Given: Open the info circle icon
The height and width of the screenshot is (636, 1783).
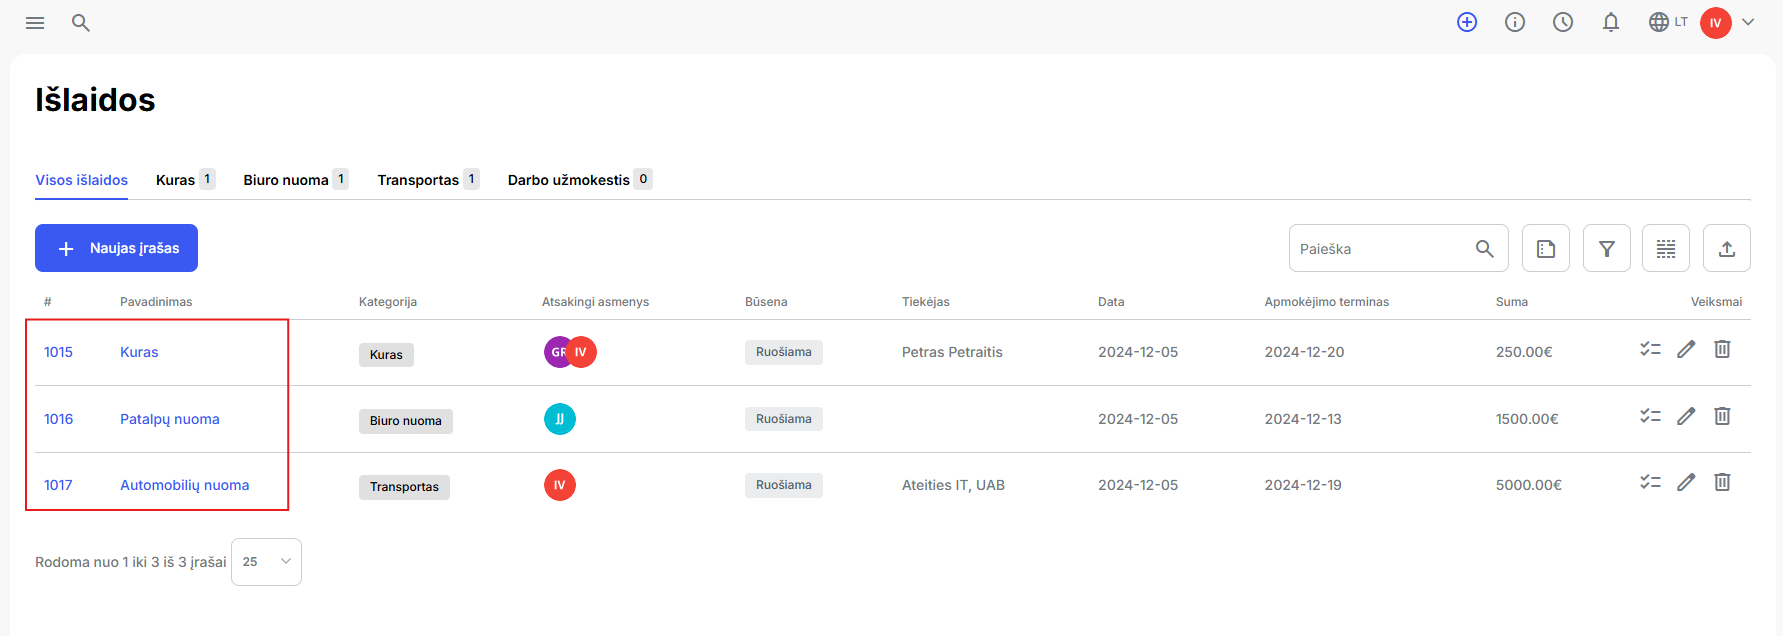Looking at the screenshot, I should click(x=1515, y=22).
